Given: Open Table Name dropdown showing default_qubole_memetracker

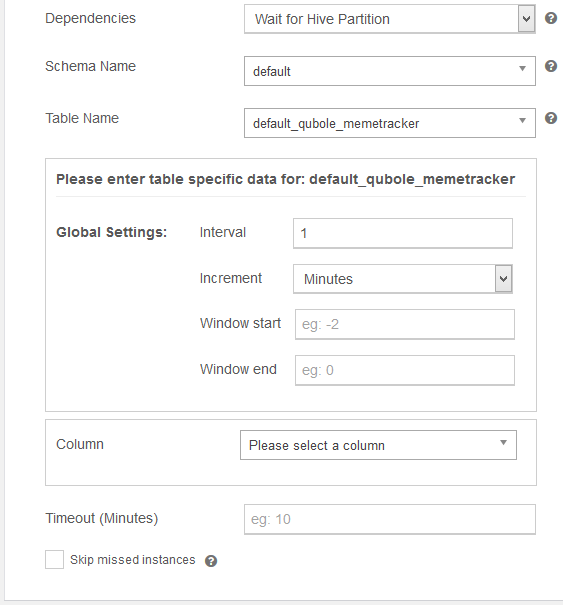Looking at the screenshot, I should coord(390,123).
